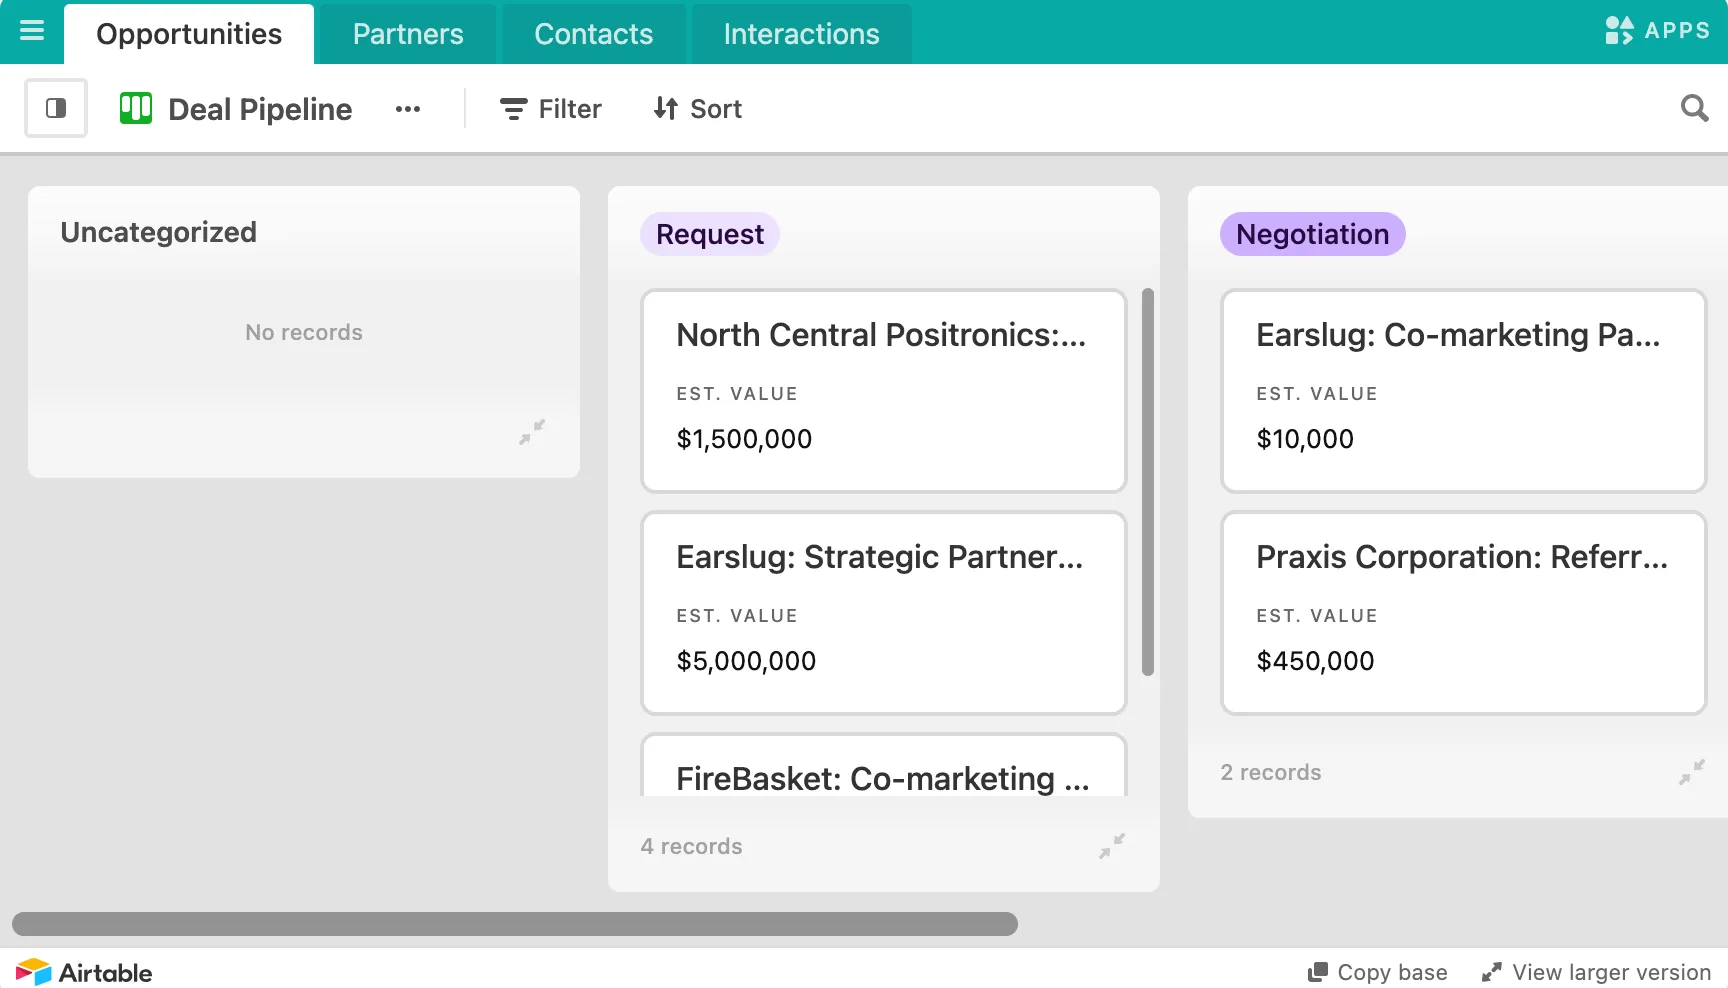Open the Contacts tab
The width and height of the screenshot is (1728, 988).
(x=593, y=34)
